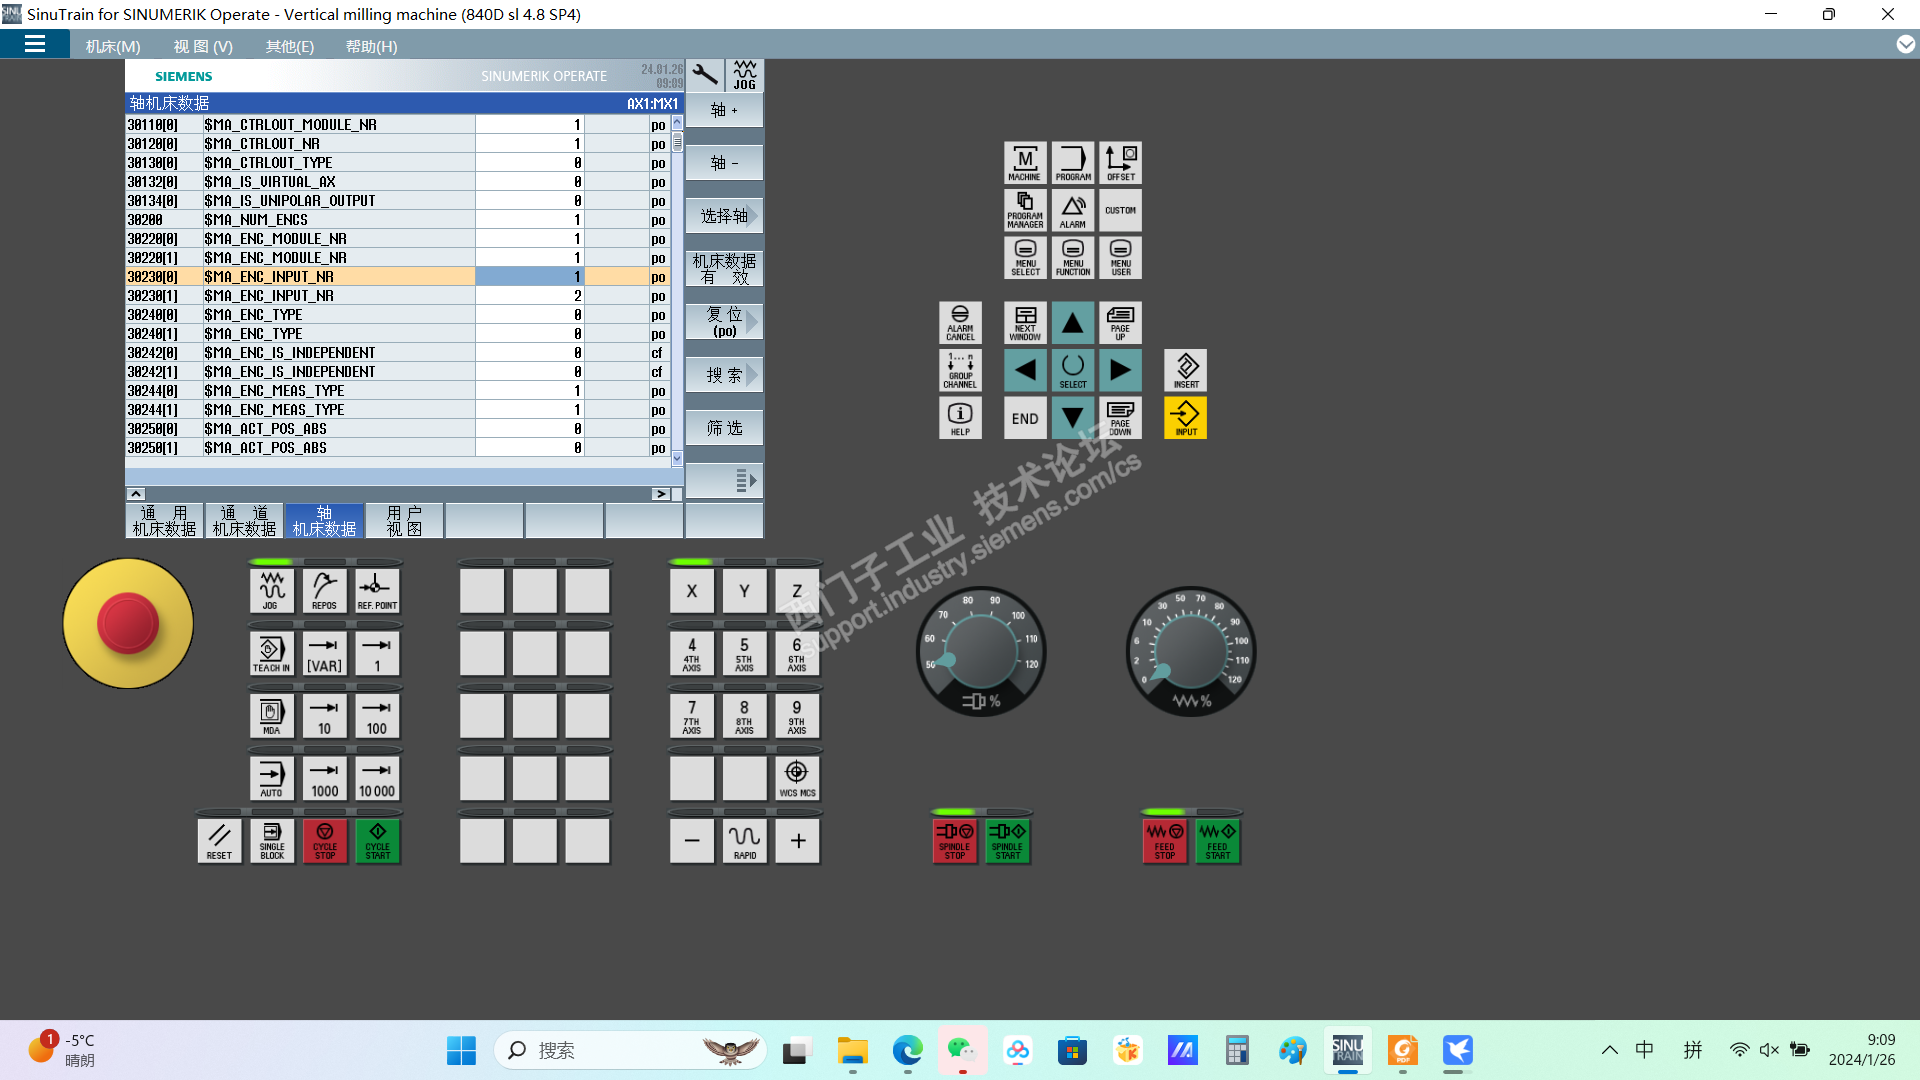1920x1080 pixels.
Task: Open the 机床(M) menu
Action: tap(113, 46)
